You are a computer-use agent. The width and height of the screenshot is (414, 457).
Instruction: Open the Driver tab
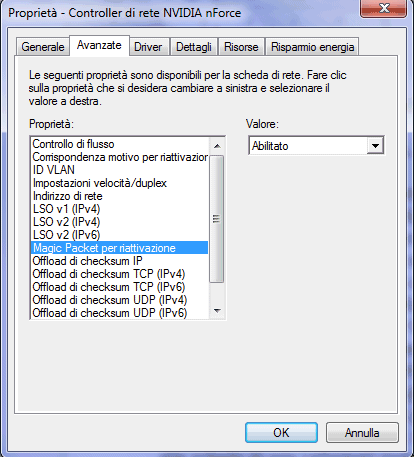click(x=148, y=47)
